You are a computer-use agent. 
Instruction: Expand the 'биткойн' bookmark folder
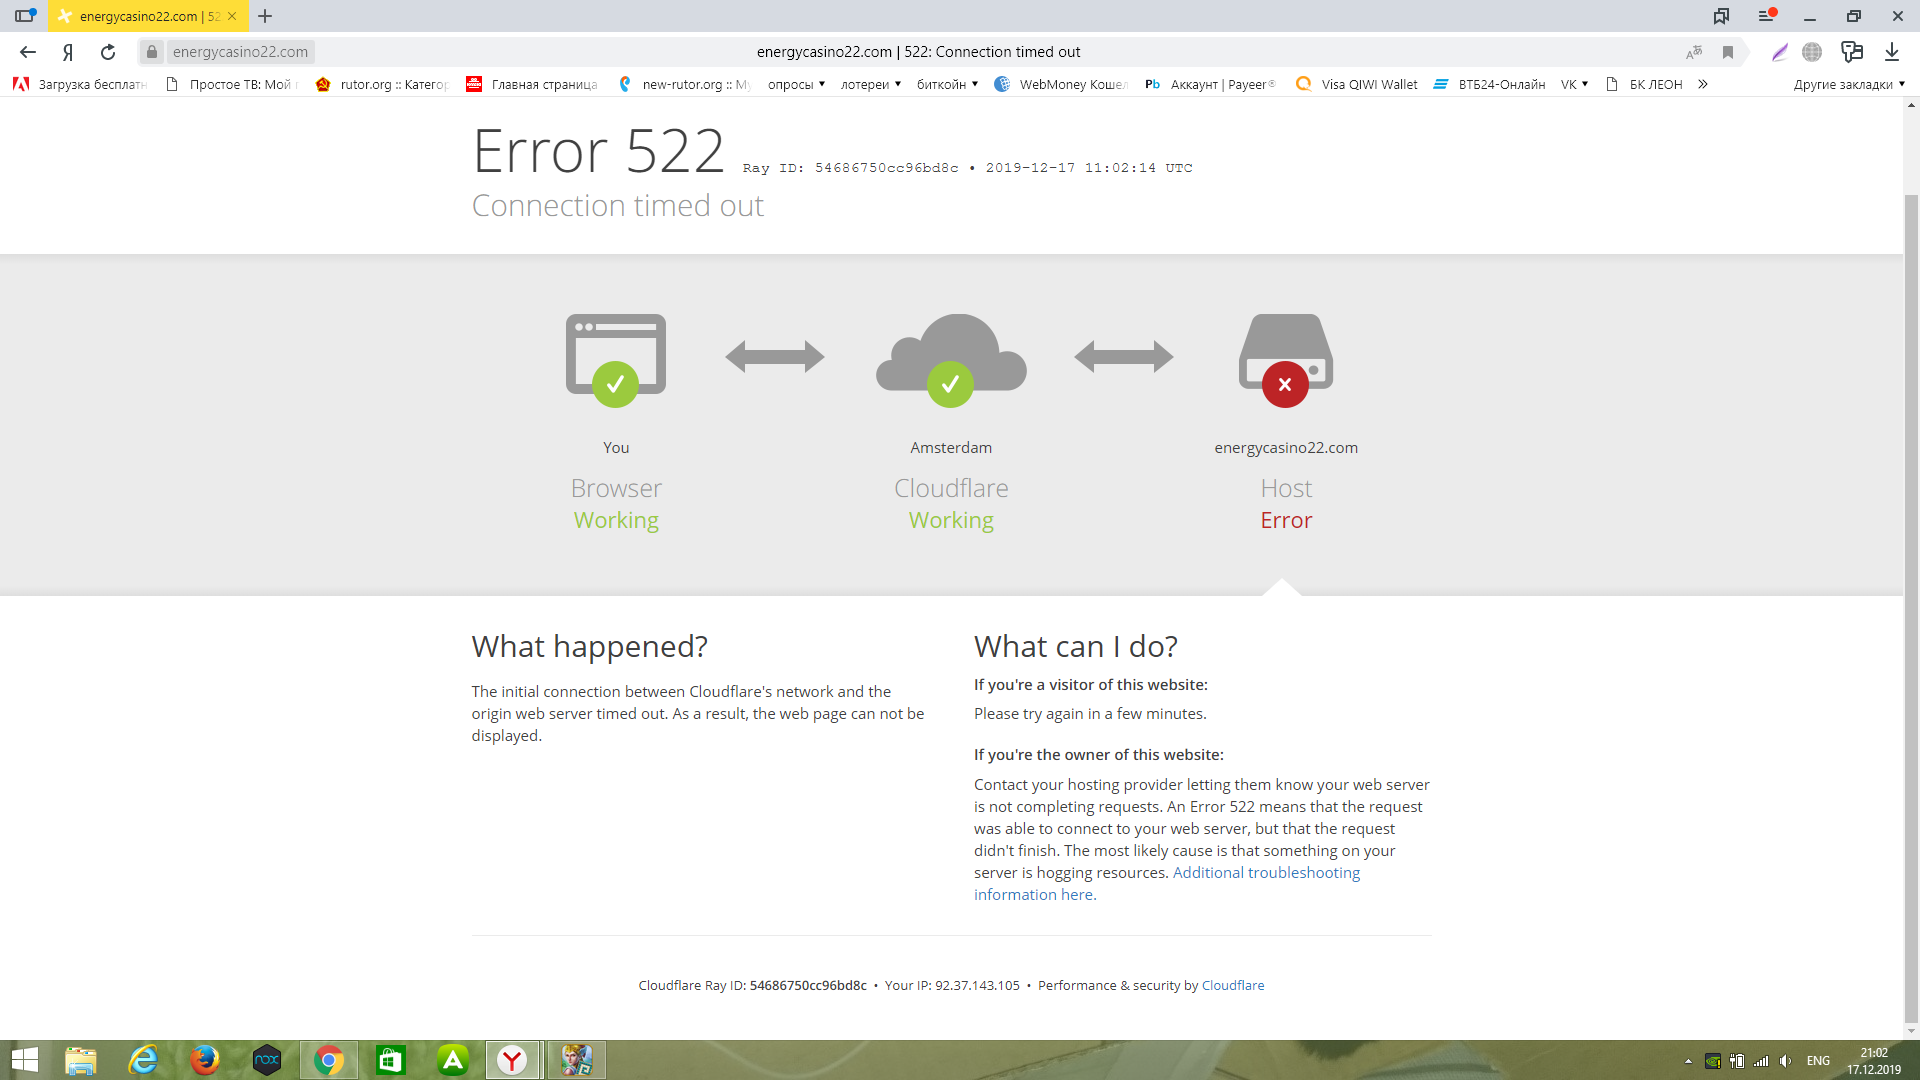pyautogui.click(x=947, y=85)
